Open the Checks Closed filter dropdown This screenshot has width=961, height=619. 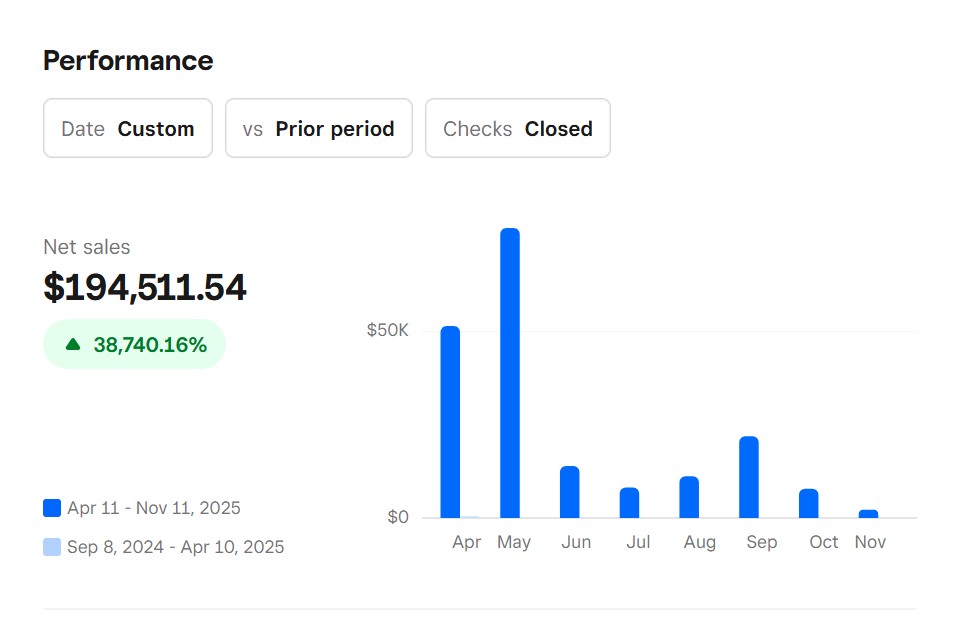pyautogui.click(x=518, y=128)
